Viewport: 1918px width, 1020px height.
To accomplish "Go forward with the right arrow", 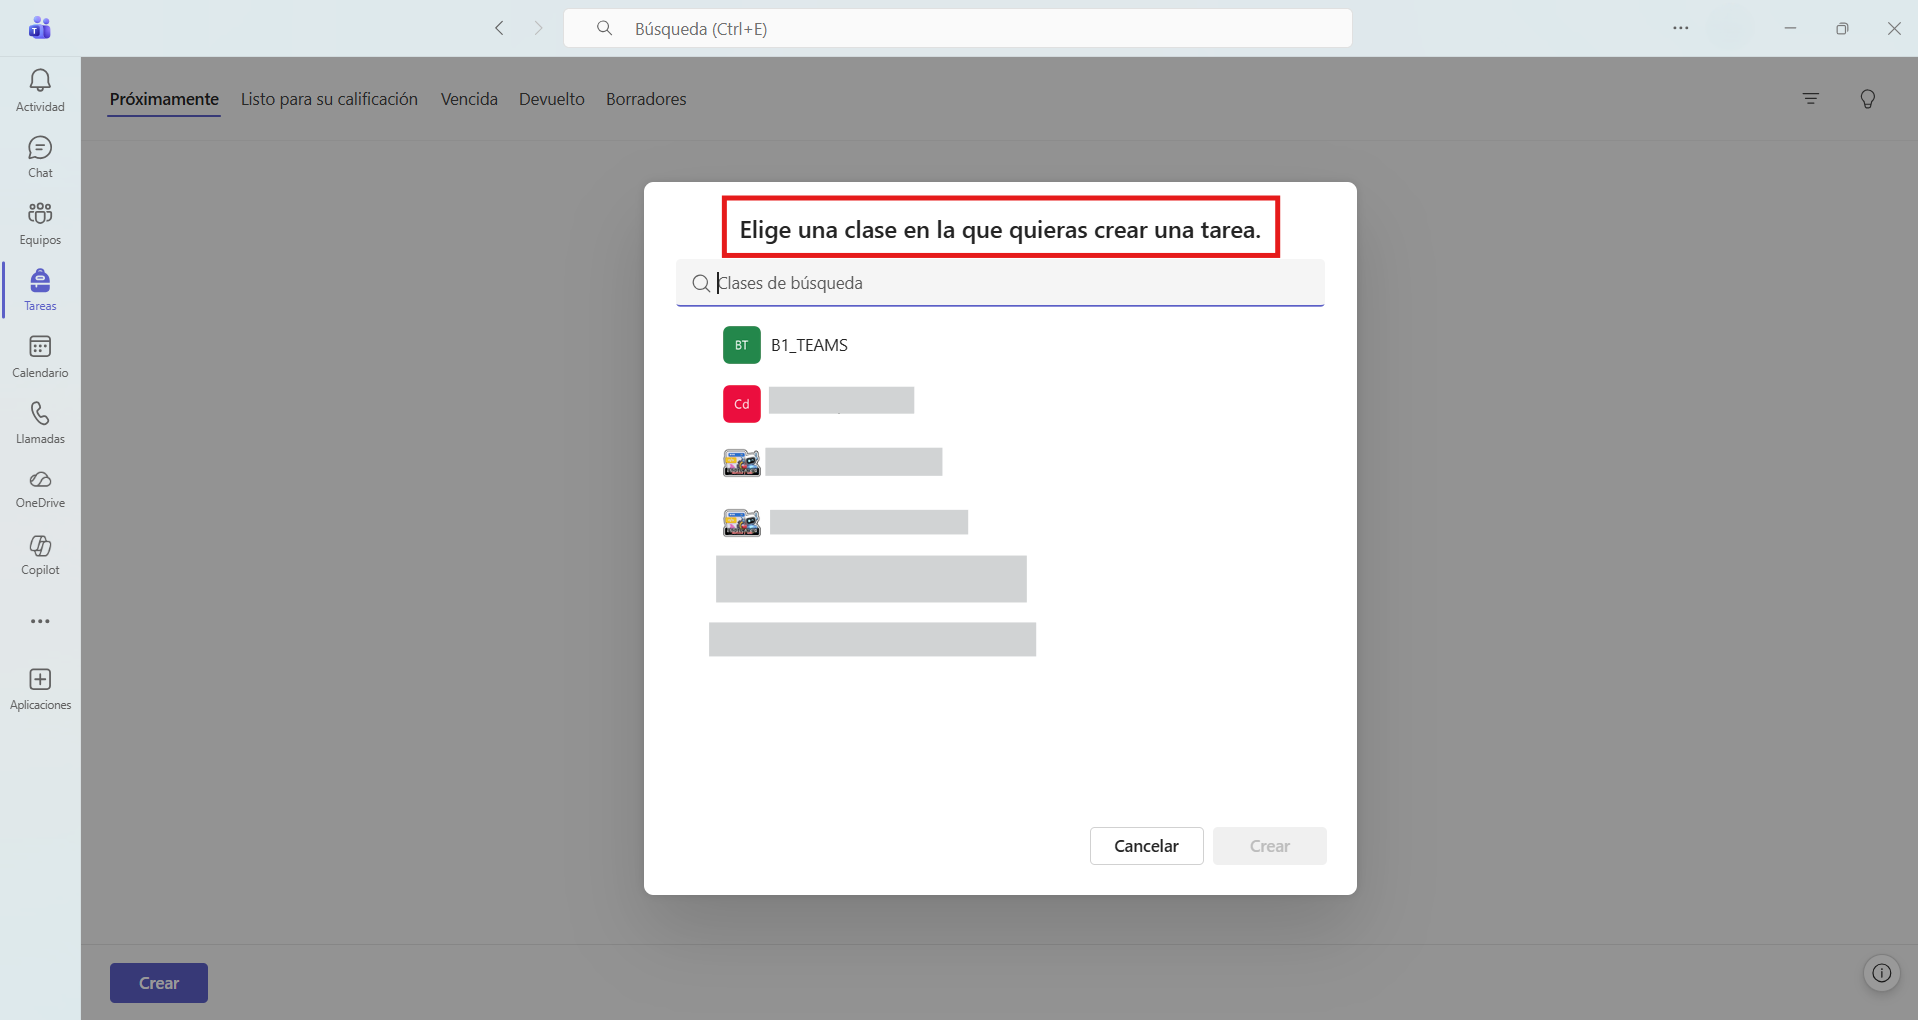I will tap(538, 28).
